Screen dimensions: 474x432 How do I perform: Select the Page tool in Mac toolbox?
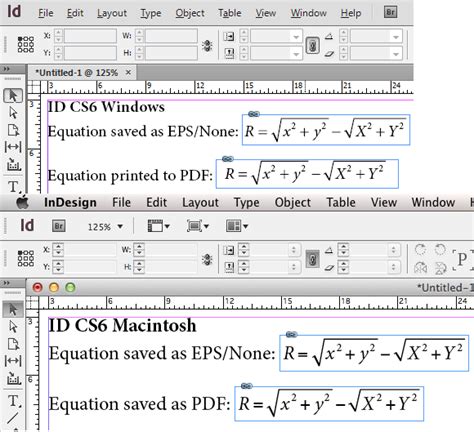point(13,344)
